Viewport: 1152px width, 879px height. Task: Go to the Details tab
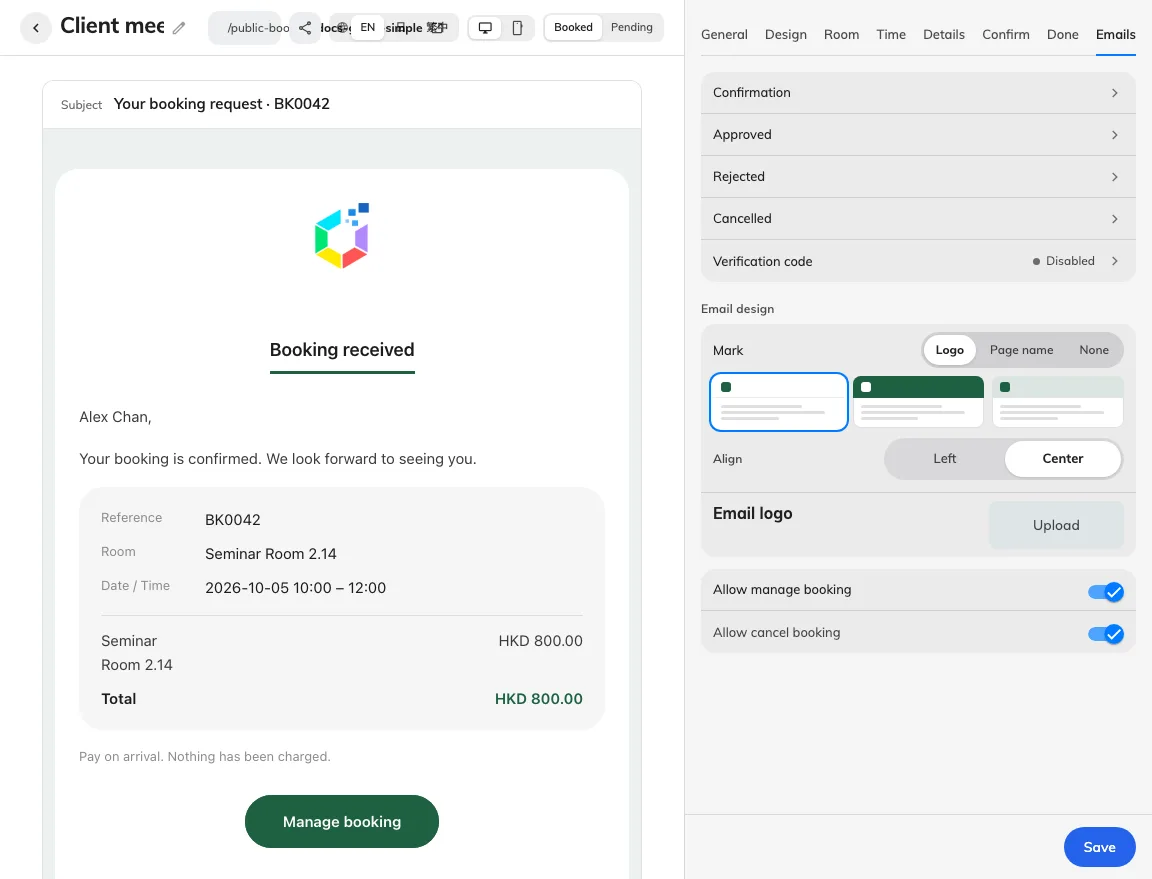tap(943, 35)
